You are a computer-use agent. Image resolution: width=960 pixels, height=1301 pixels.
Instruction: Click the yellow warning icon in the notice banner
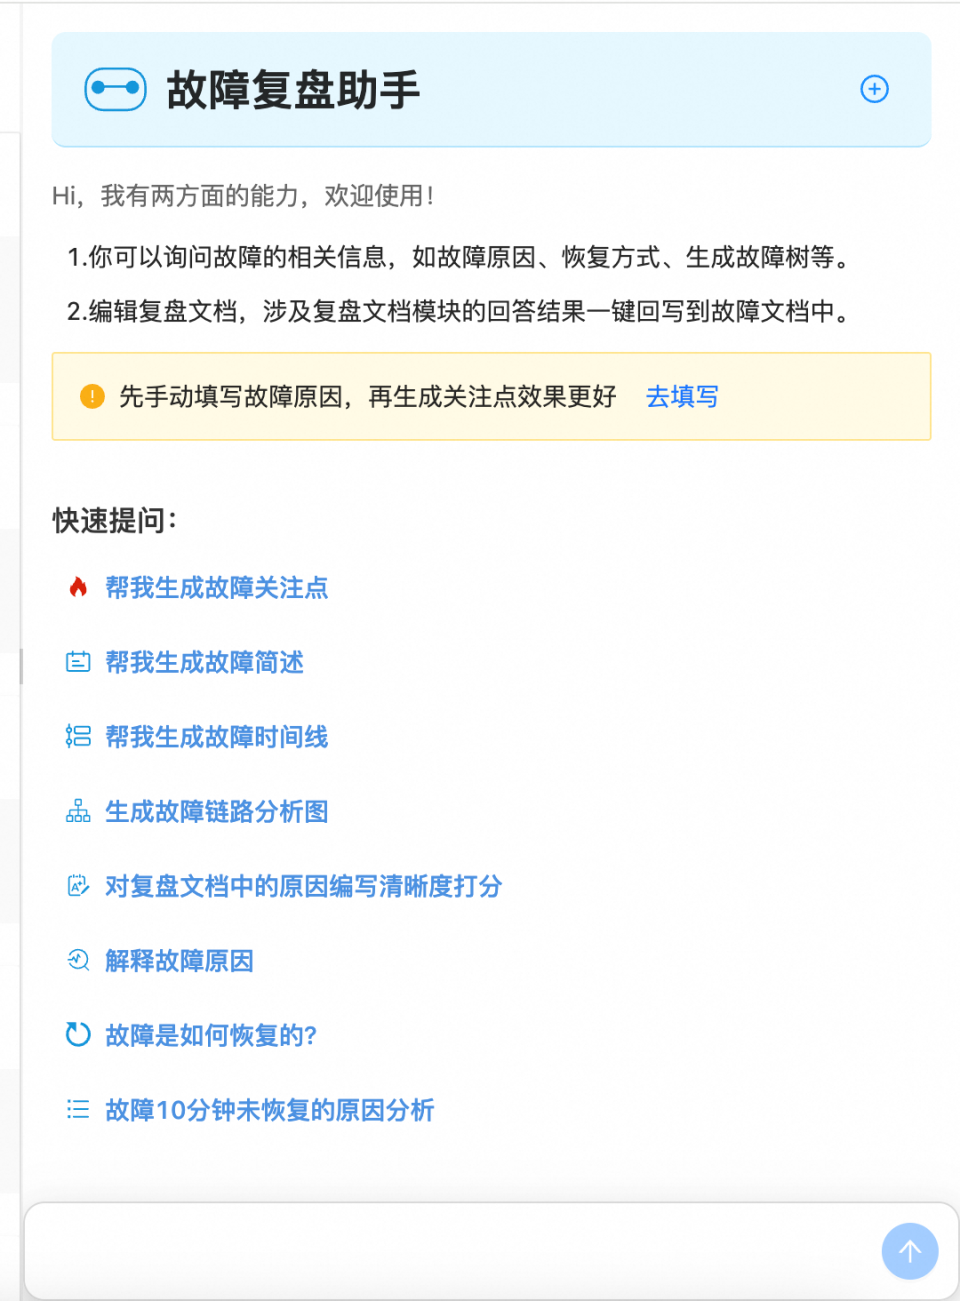[92, 396]
